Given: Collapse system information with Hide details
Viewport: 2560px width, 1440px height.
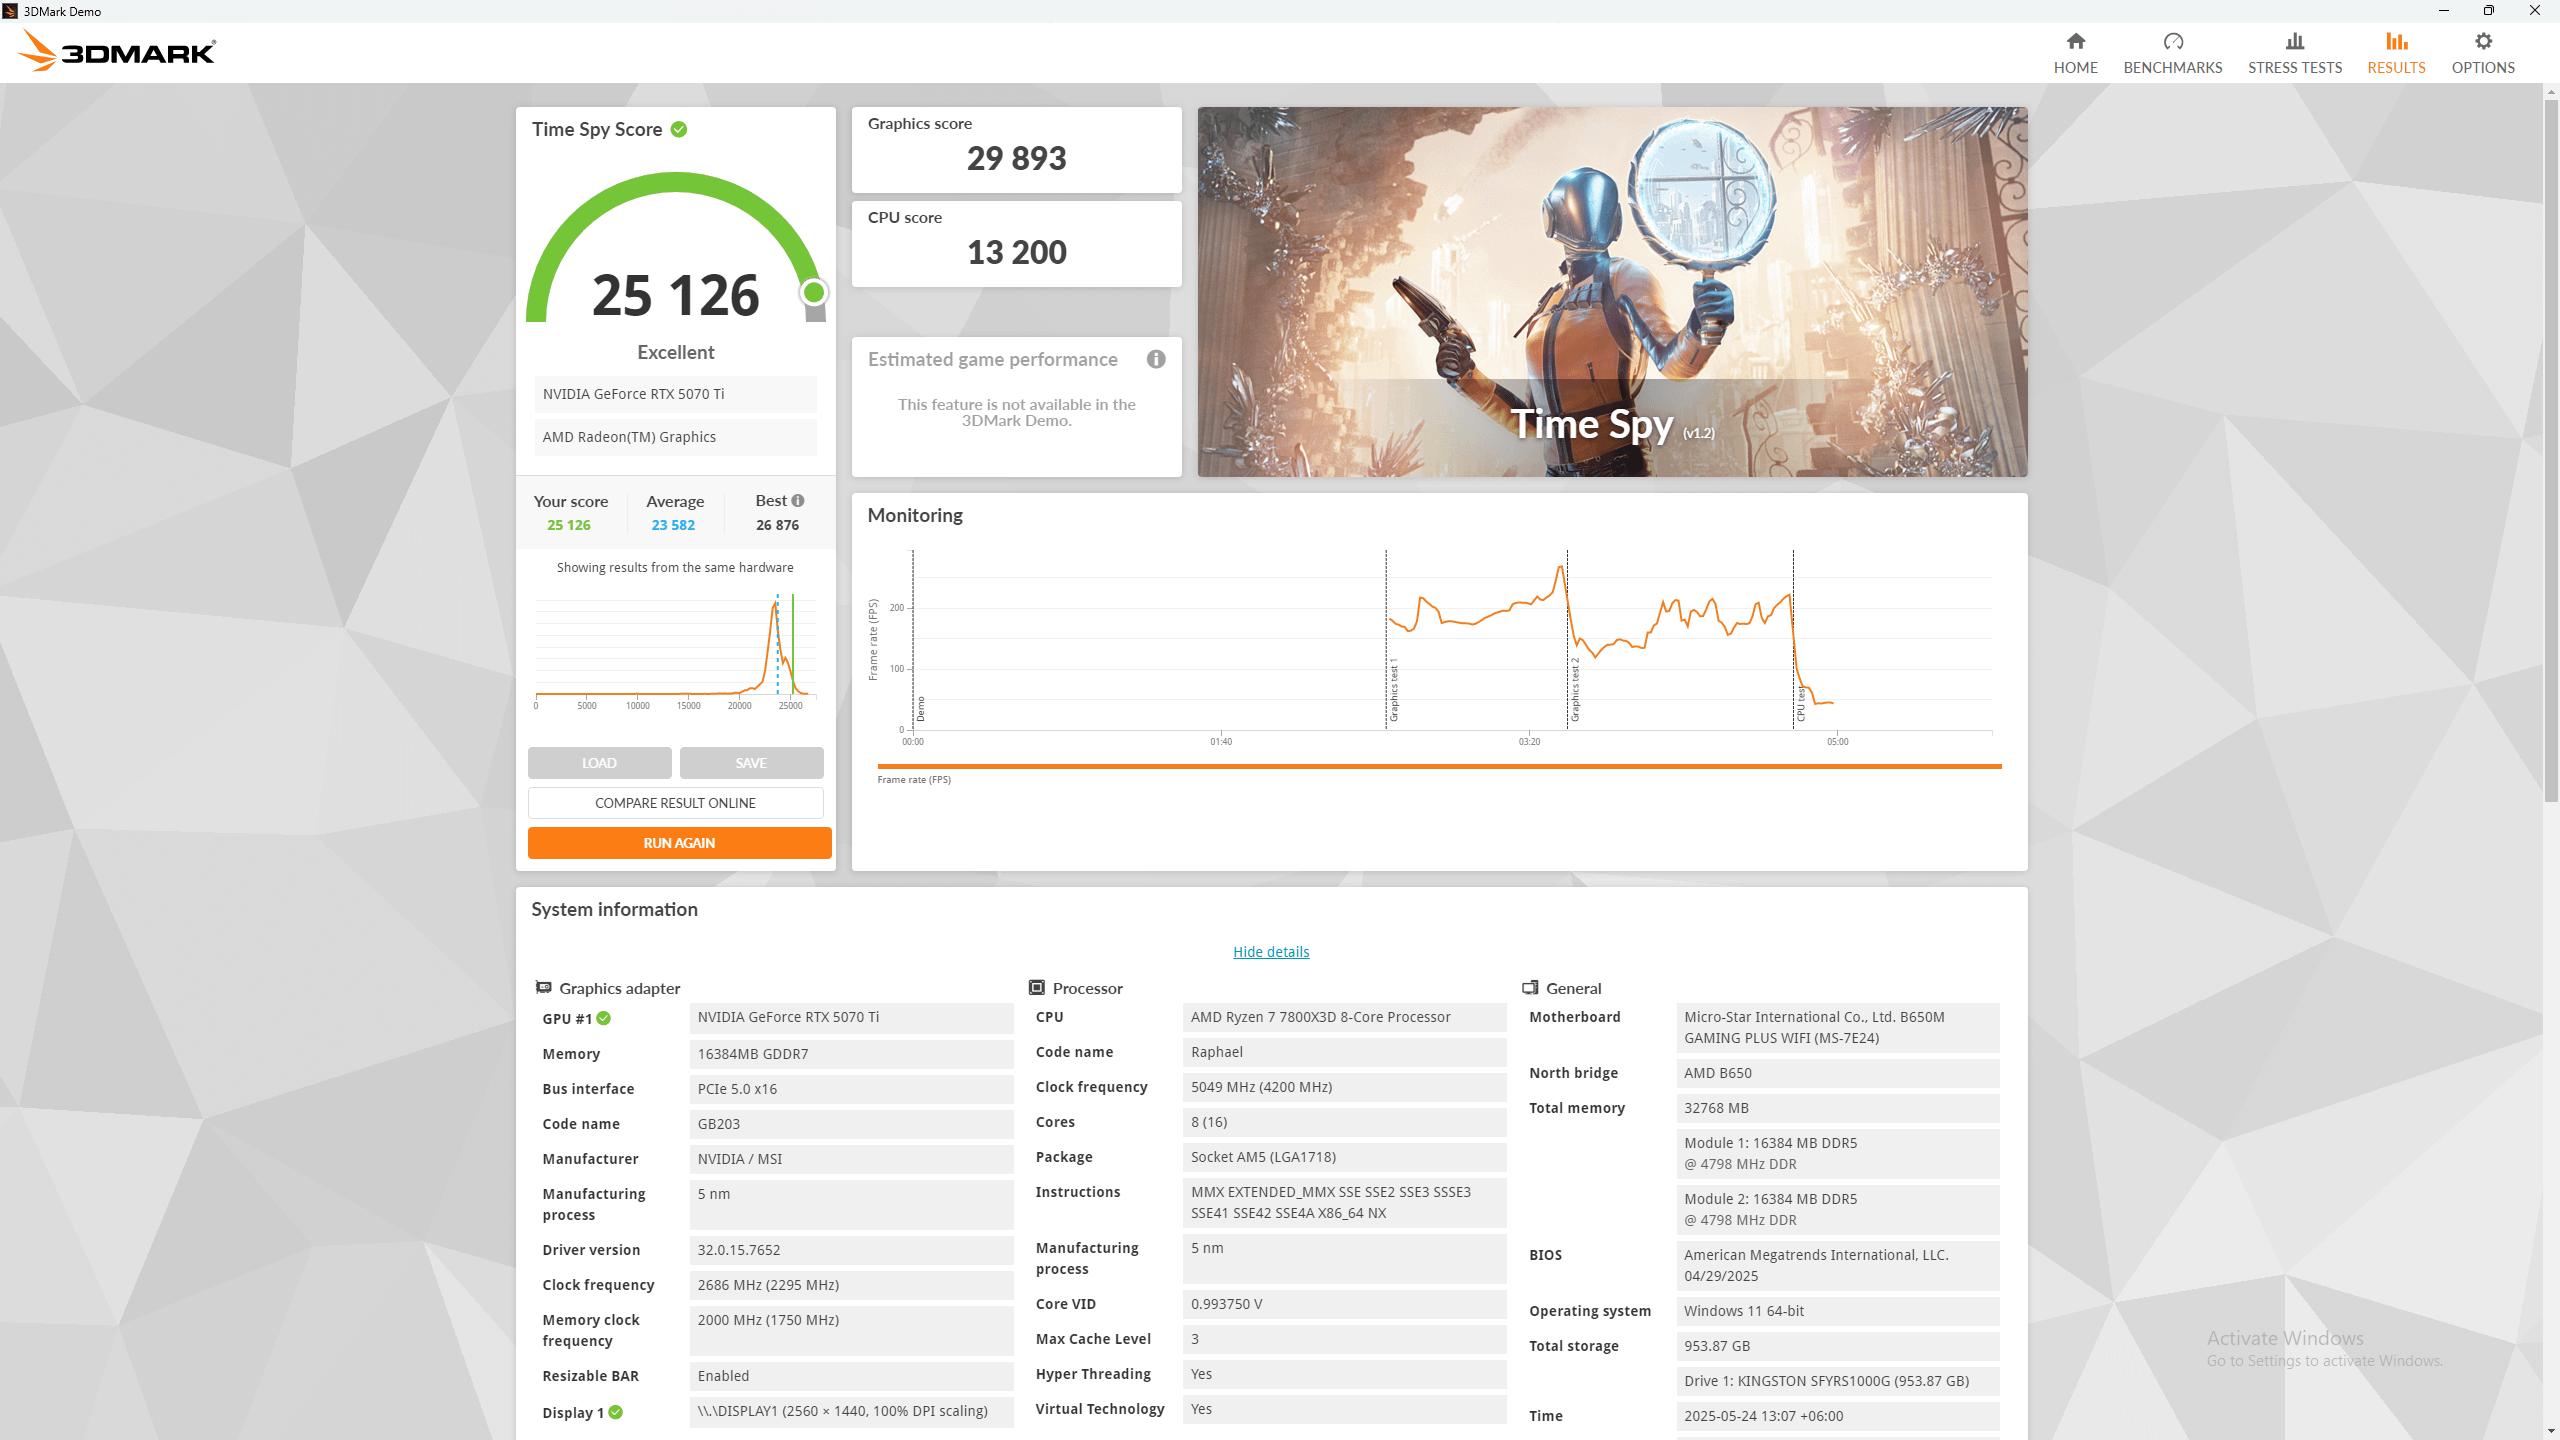Looking at the screenshot, I should [x=1271, y=952].
